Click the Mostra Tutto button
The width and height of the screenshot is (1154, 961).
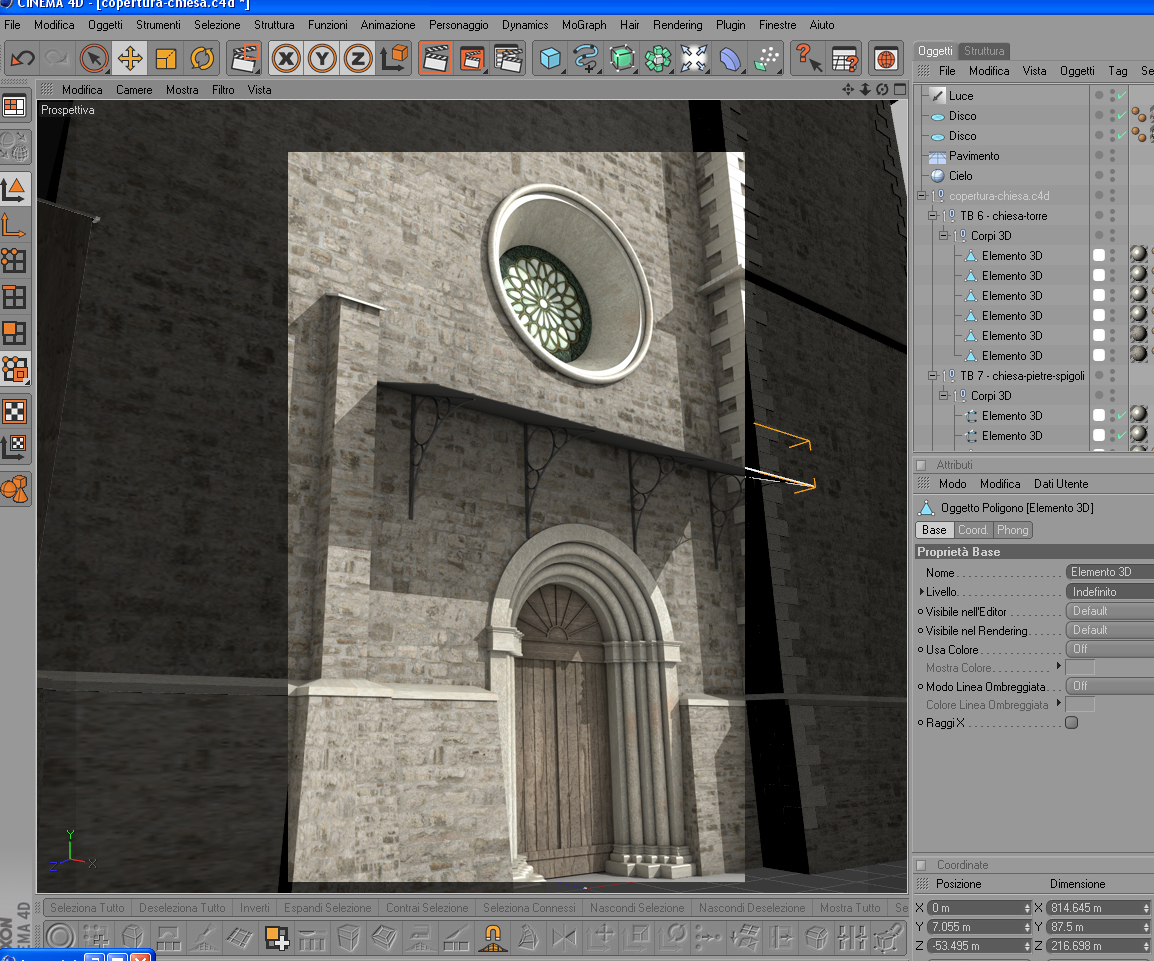(850, 908)
